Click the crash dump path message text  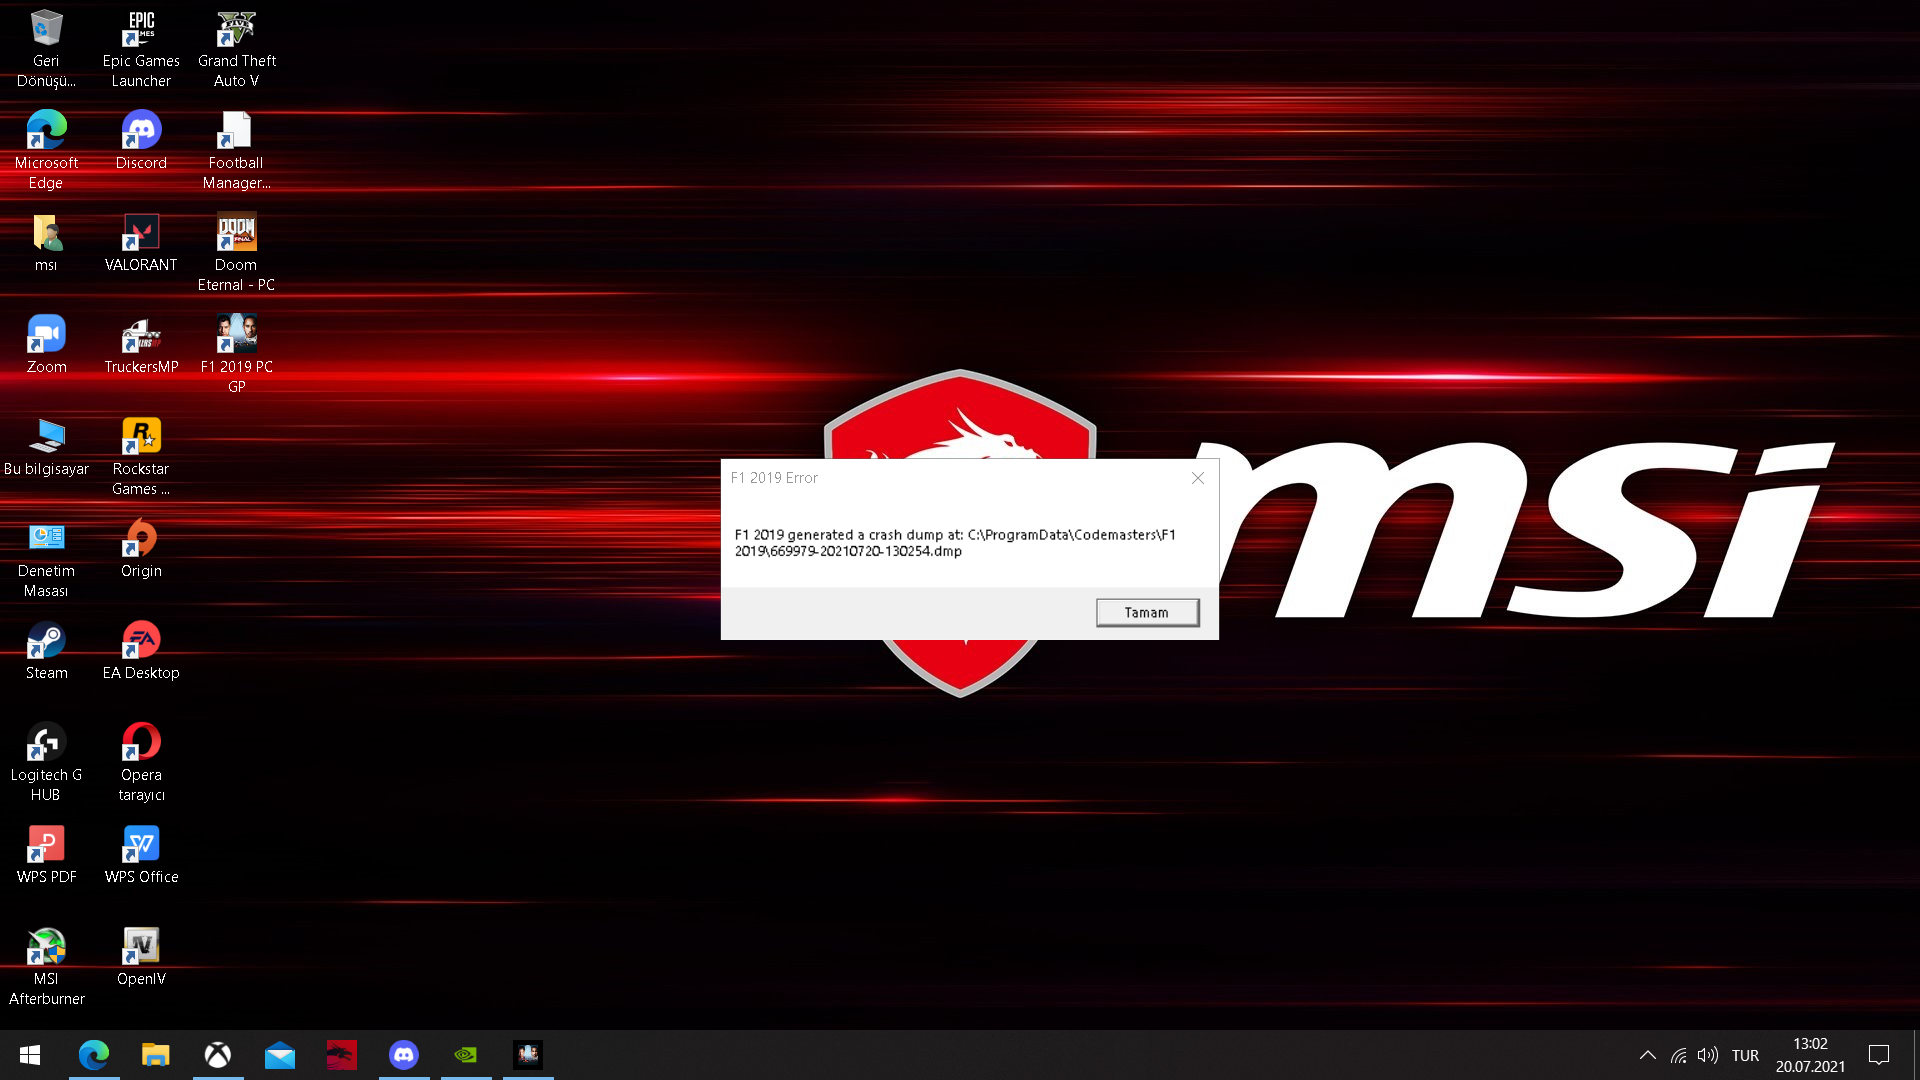(955, 542)
